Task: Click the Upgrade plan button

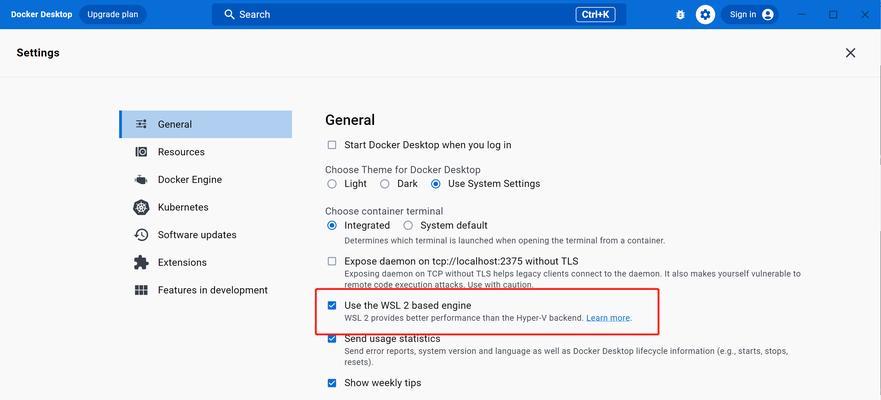Action: pos(113,15)
